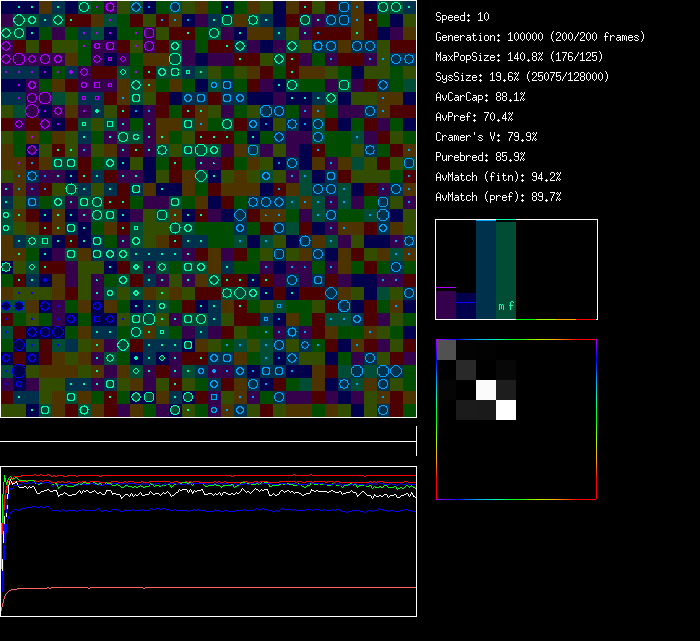The height and width of the screenshot is (641, 700).
Task: Click the blue line in the time graph
Action: [200, 509]
